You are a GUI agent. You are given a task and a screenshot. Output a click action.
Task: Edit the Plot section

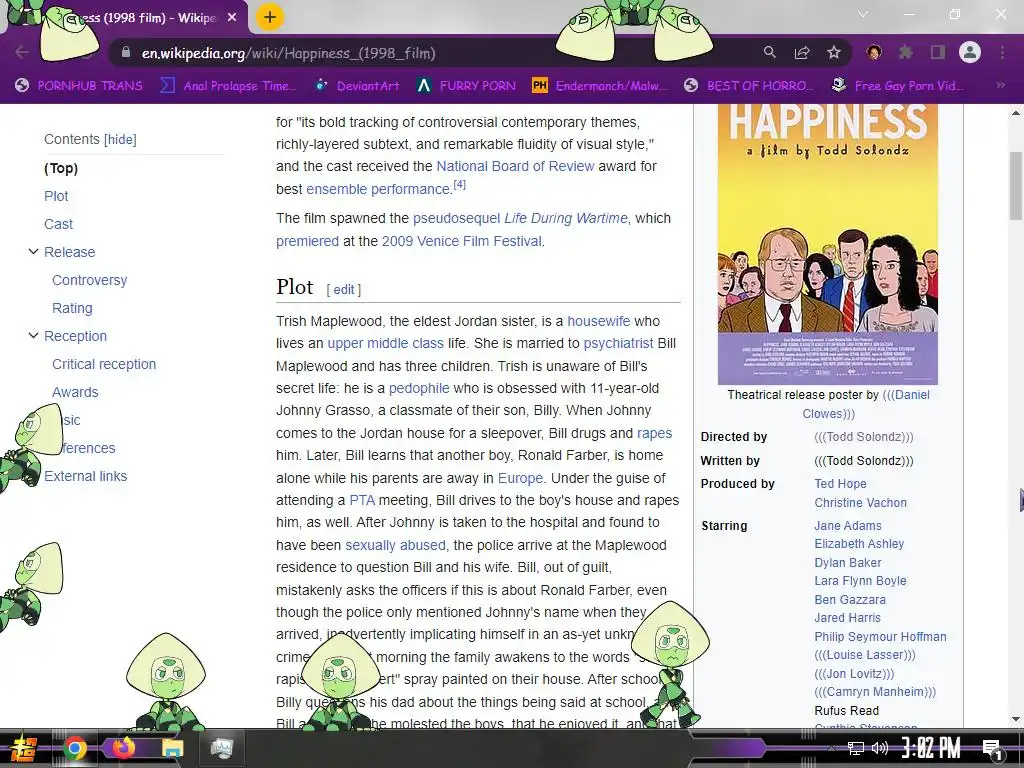pyautogui.click(x=344, y=289)
